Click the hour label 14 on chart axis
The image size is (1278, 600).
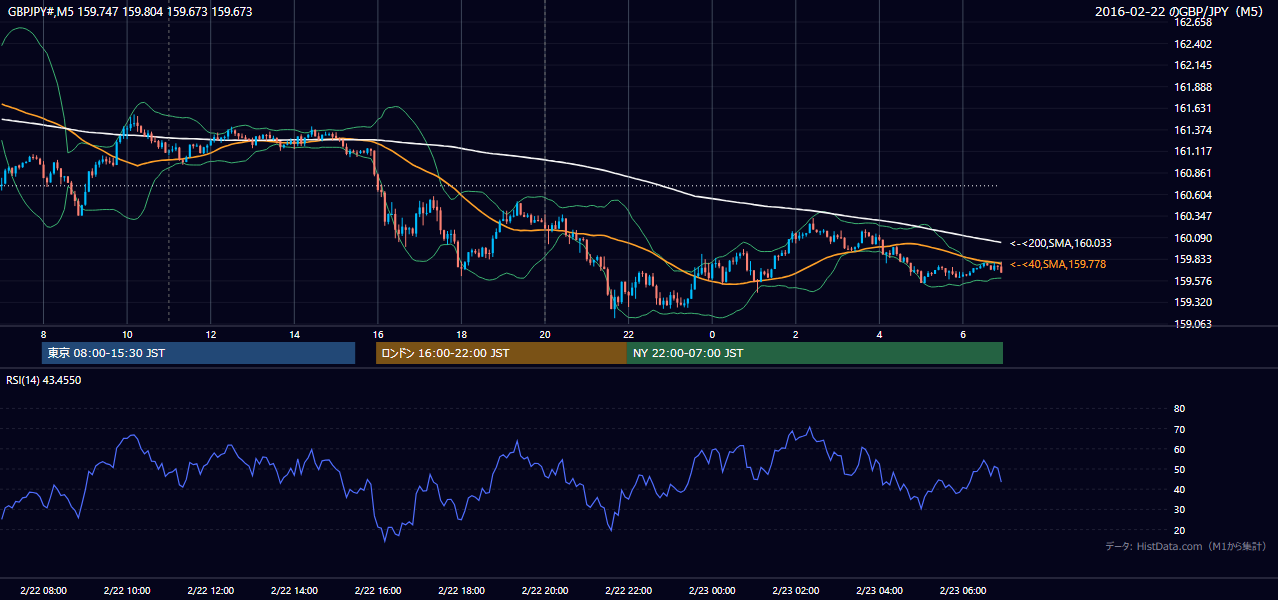pyautogui.click(x=294, y=334)
